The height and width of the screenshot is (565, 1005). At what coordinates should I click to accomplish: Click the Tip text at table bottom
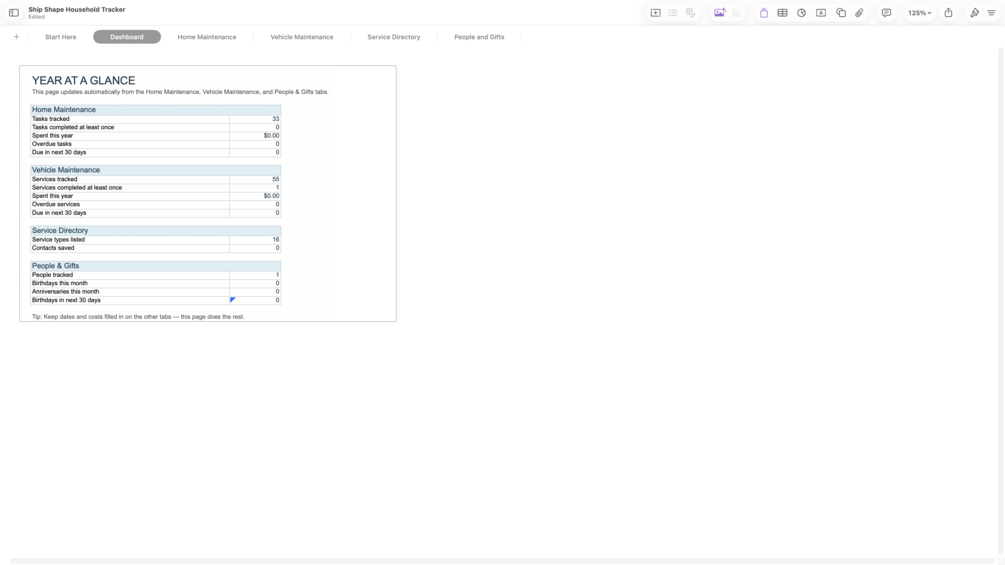pos(138,317)
